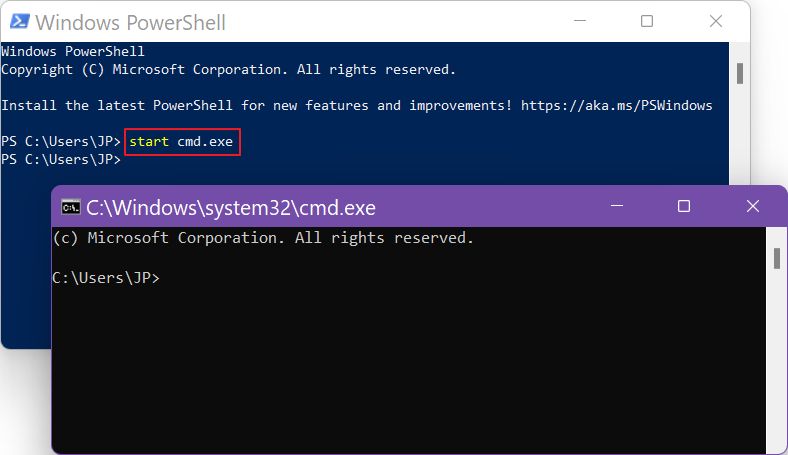This screenshot has height=455, width=788.
Task: Maximize the Windows PowerShell window
Action: (647, 21)
